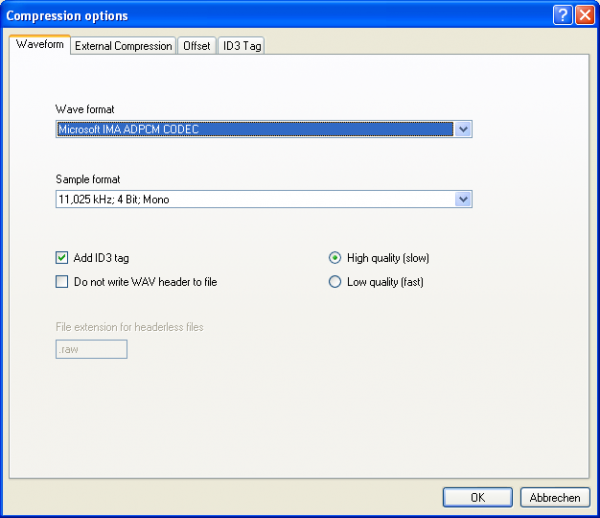The width and height of the screenshot is (600, 518).
Task: Expand the Wave format dropdown arrow
Action: [463, 129]
